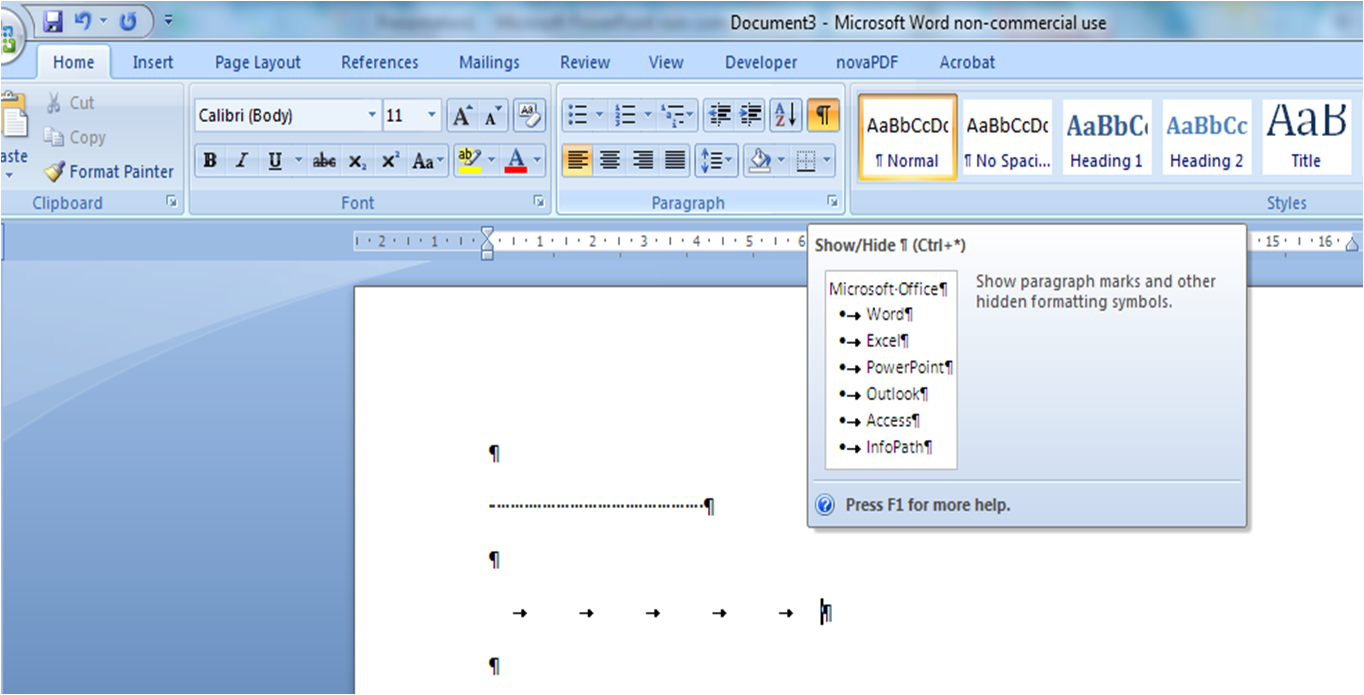Apply the Heading 1 style
Viewport: 1364px width, 695px height.
pos(1106,137)
